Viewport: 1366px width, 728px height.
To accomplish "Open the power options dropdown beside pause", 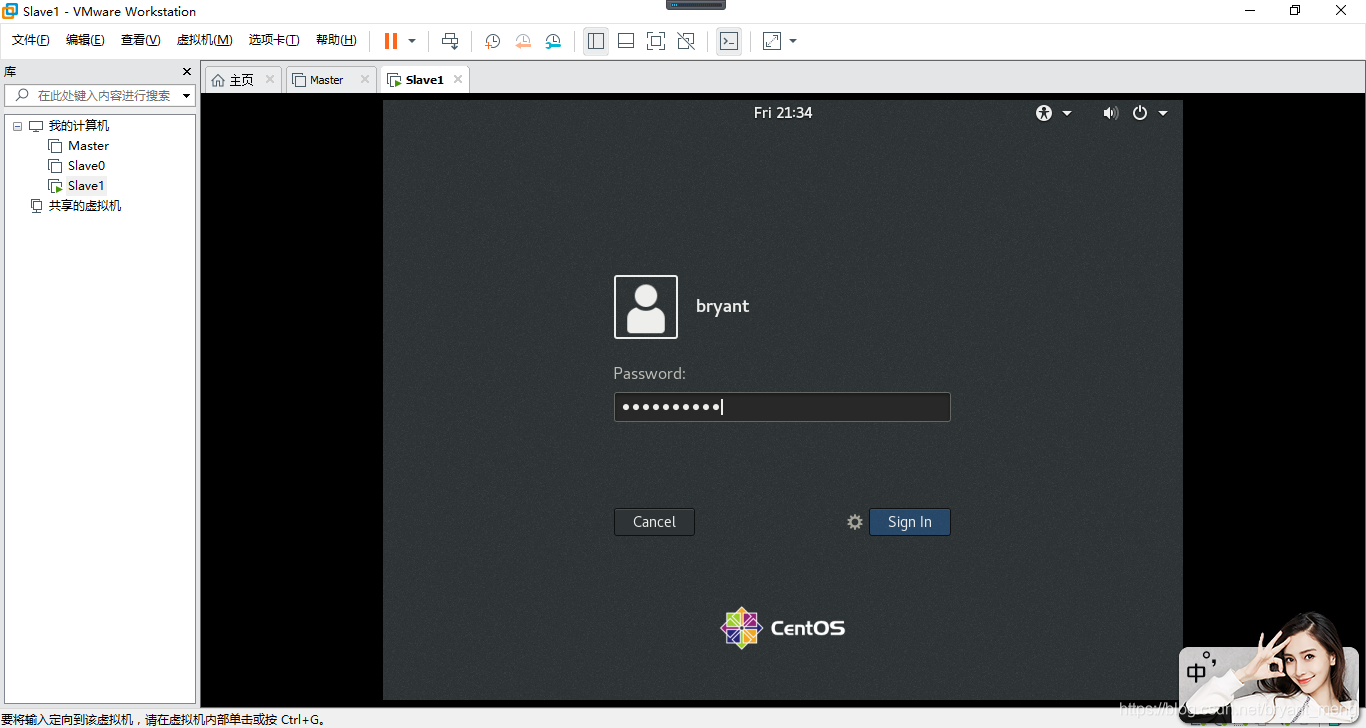I will pyautogui.click(x=412, y=41).
